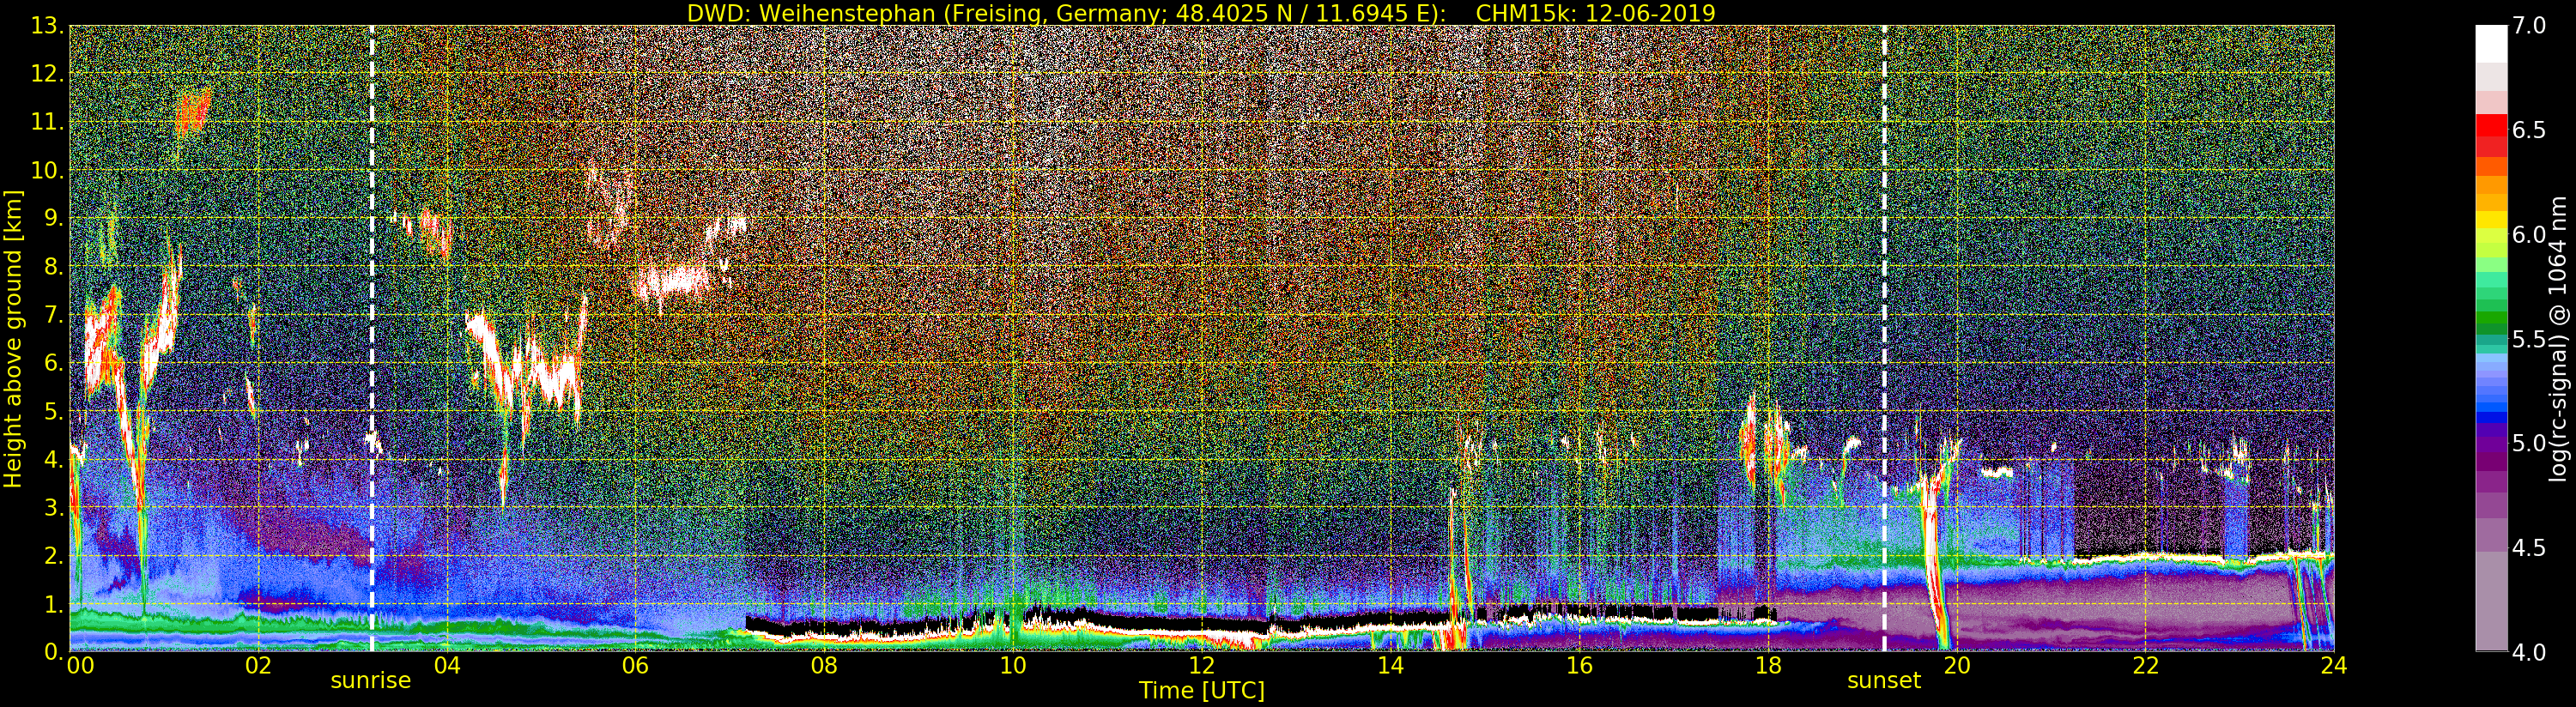Click the 'Height above ground [km]' axis label
This screenshot has height=707, width=2576.
(13, 338)
